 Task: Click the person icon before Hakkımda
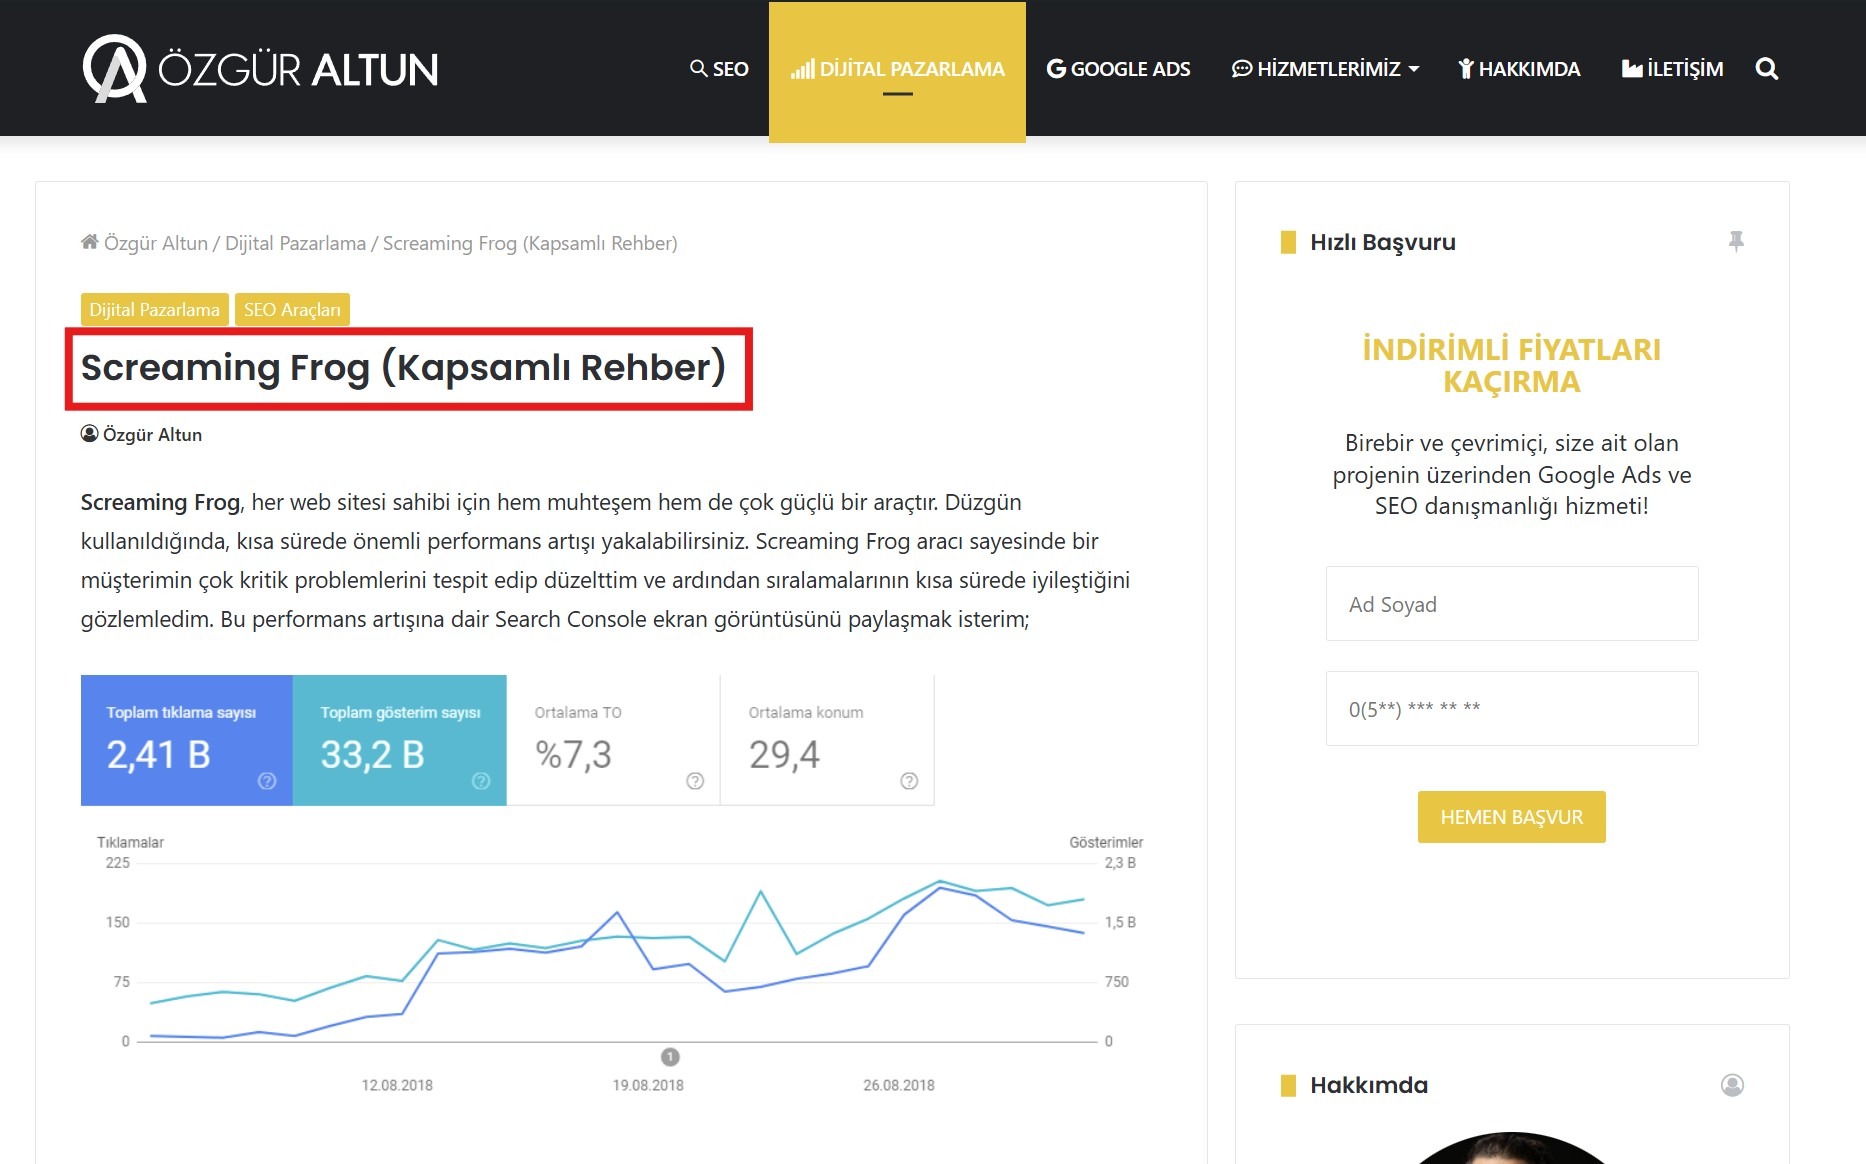(x=1466, y=69)
